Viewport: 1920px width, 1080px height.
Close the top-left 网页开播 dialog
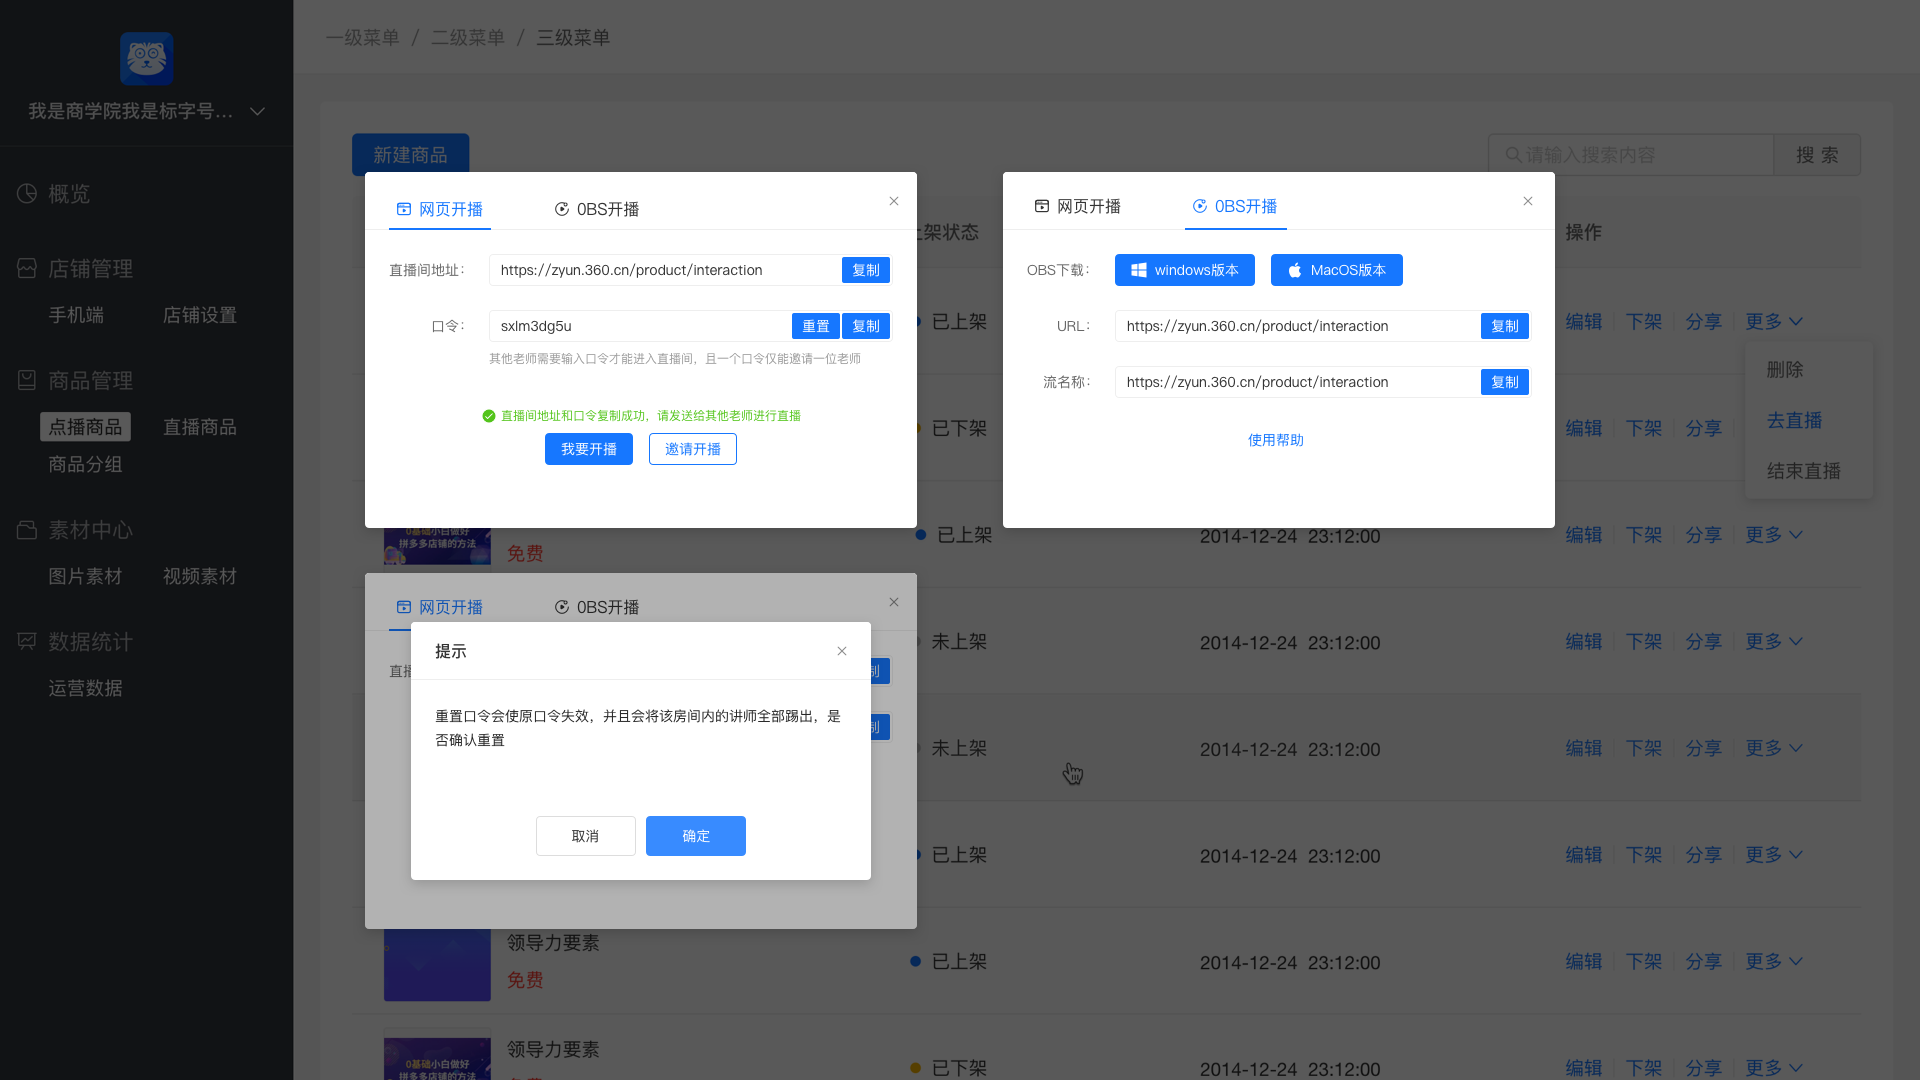(x=894, y=201)
